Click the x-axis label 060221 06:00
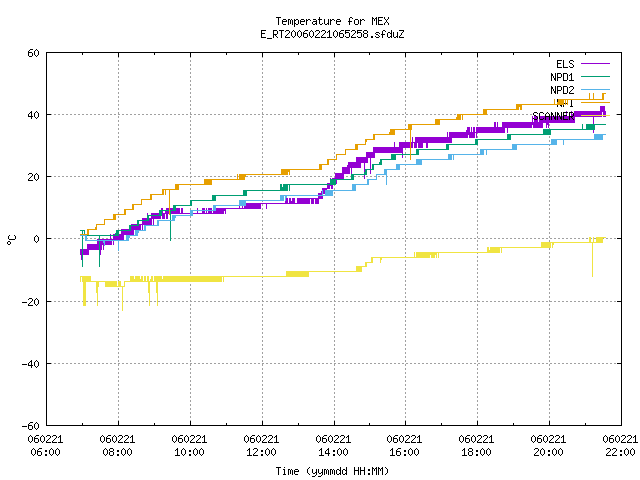 coord(45,446)
